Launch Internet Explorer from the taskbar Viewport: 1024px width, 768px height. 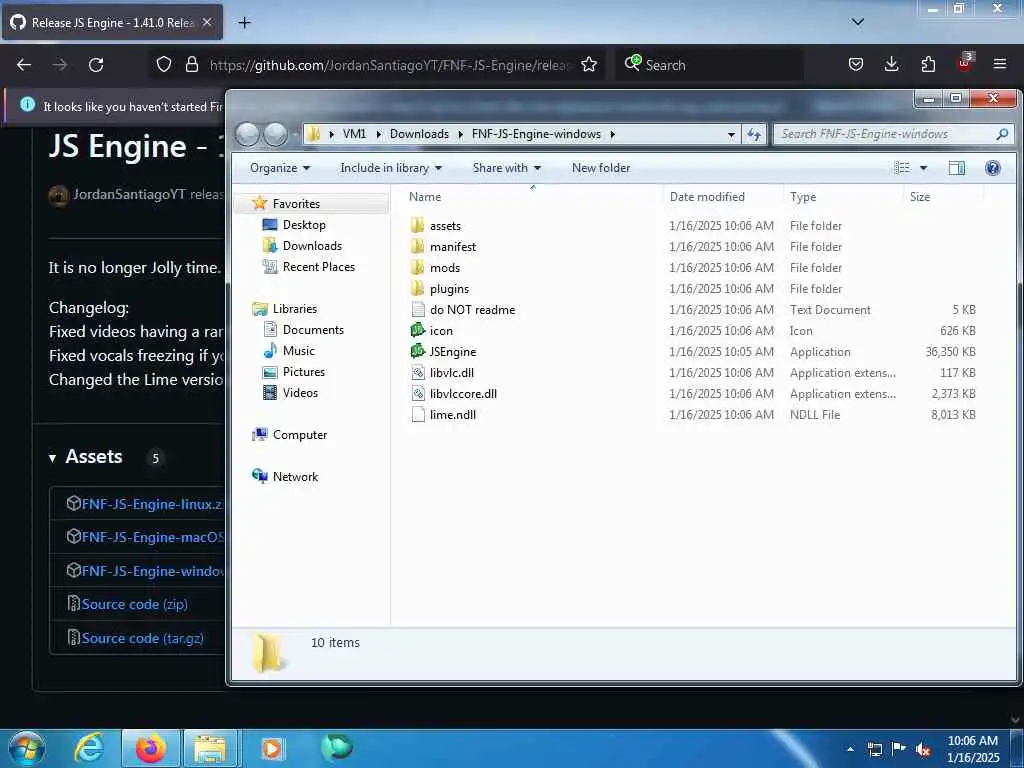(x=89, y=748)
